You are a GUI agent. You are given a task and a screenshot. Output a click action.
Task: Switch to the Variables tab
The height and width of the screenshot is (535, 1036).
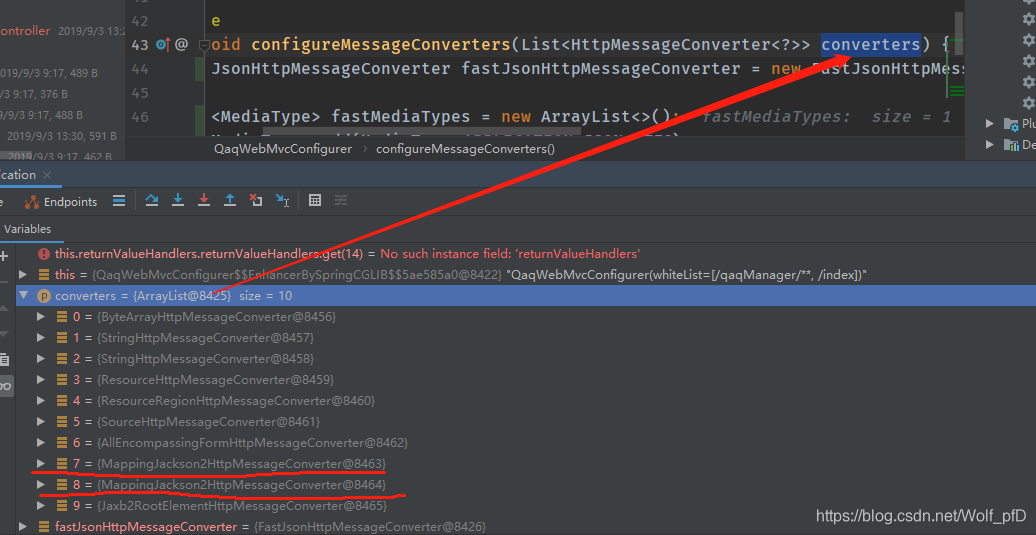point(27,229)
